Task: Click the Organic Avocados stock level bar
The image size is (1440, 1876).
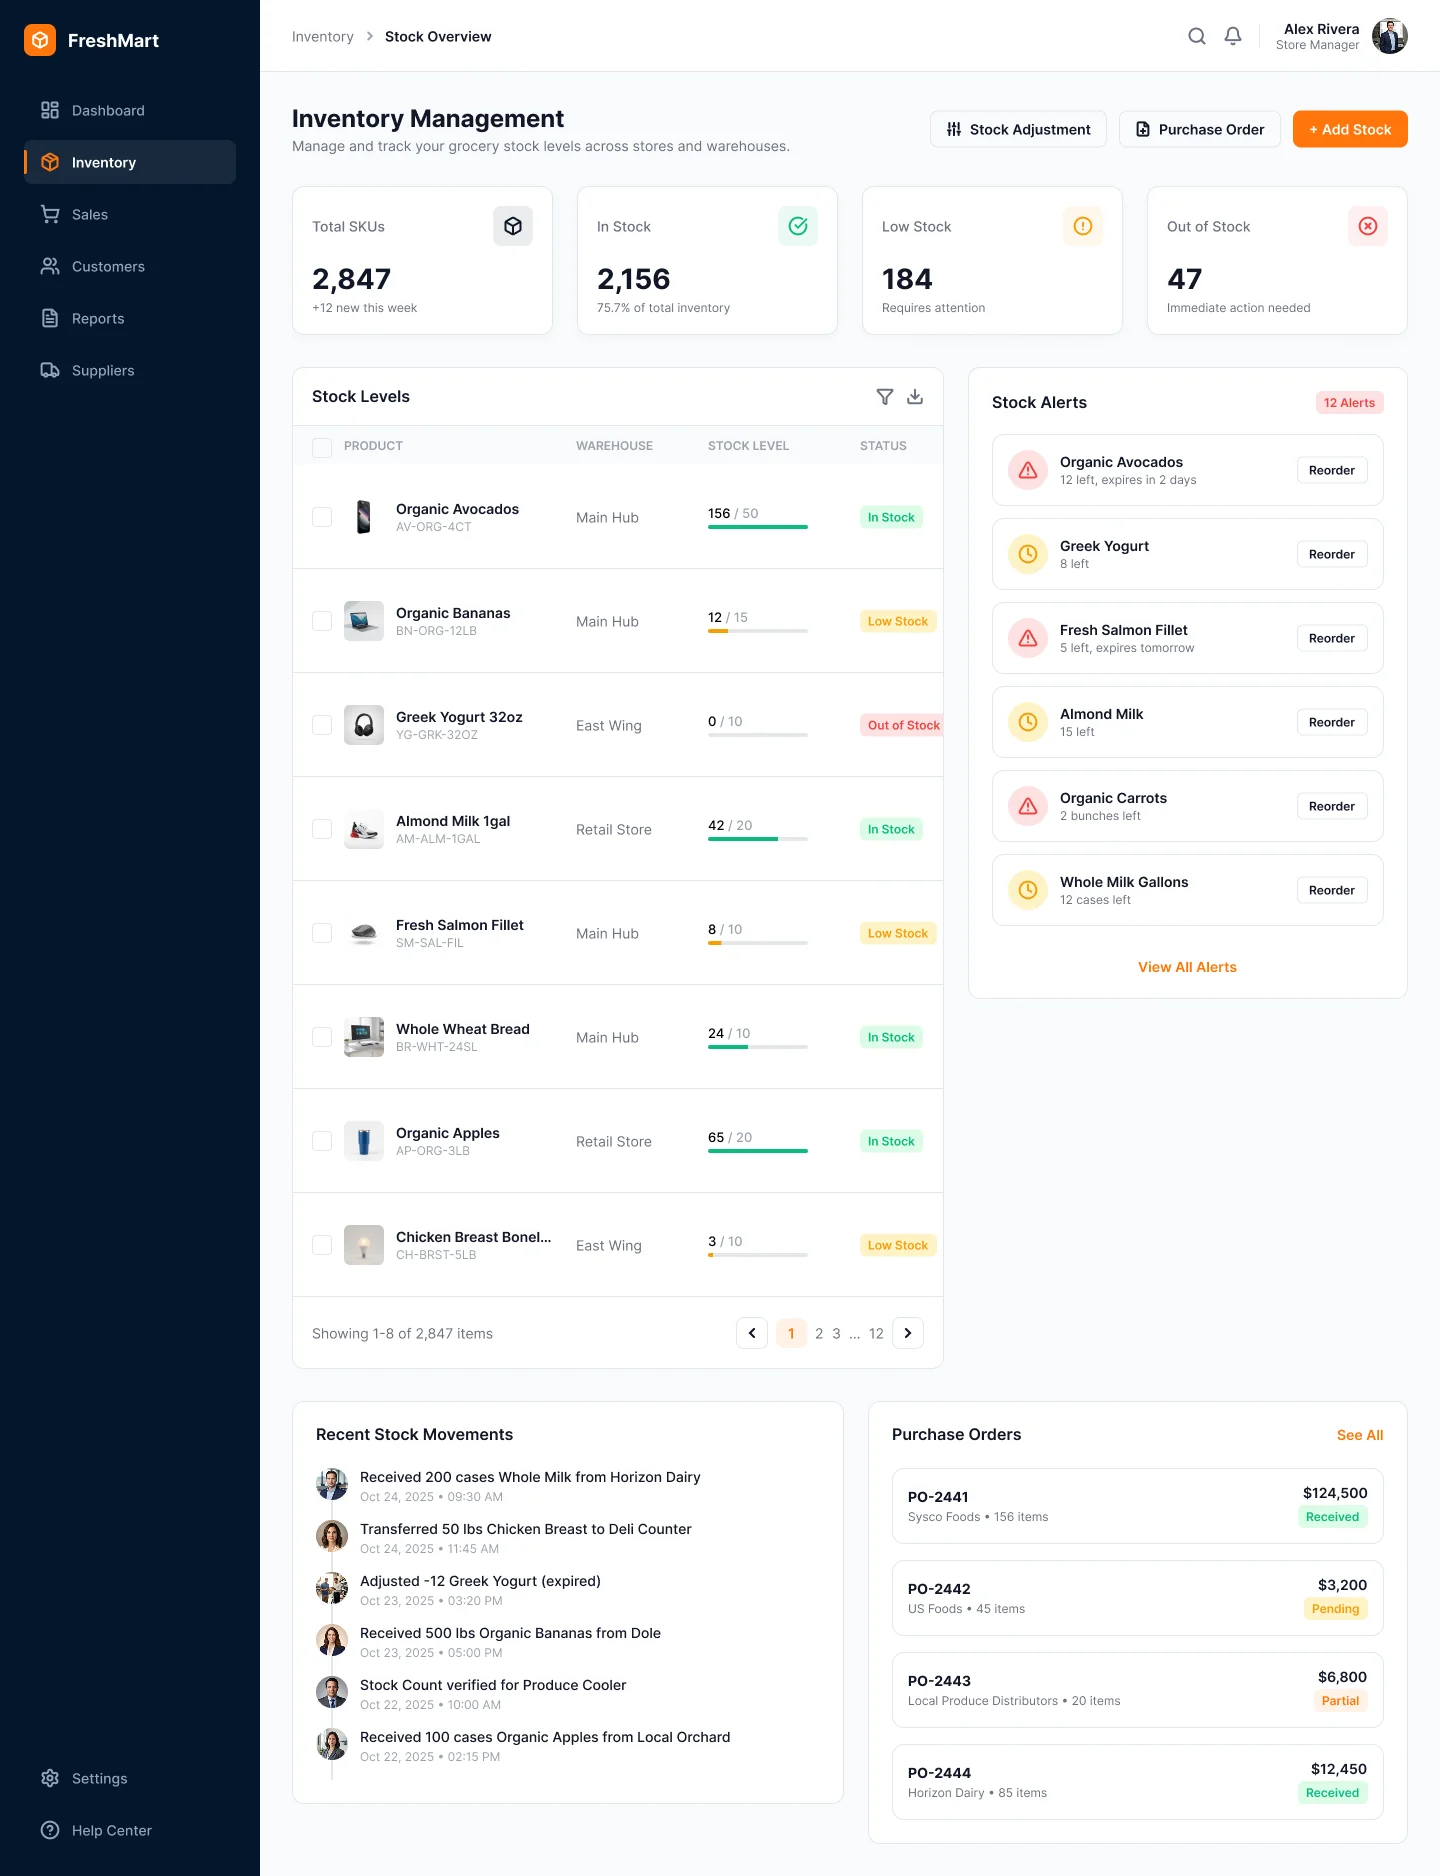Action: click(758, 527)
